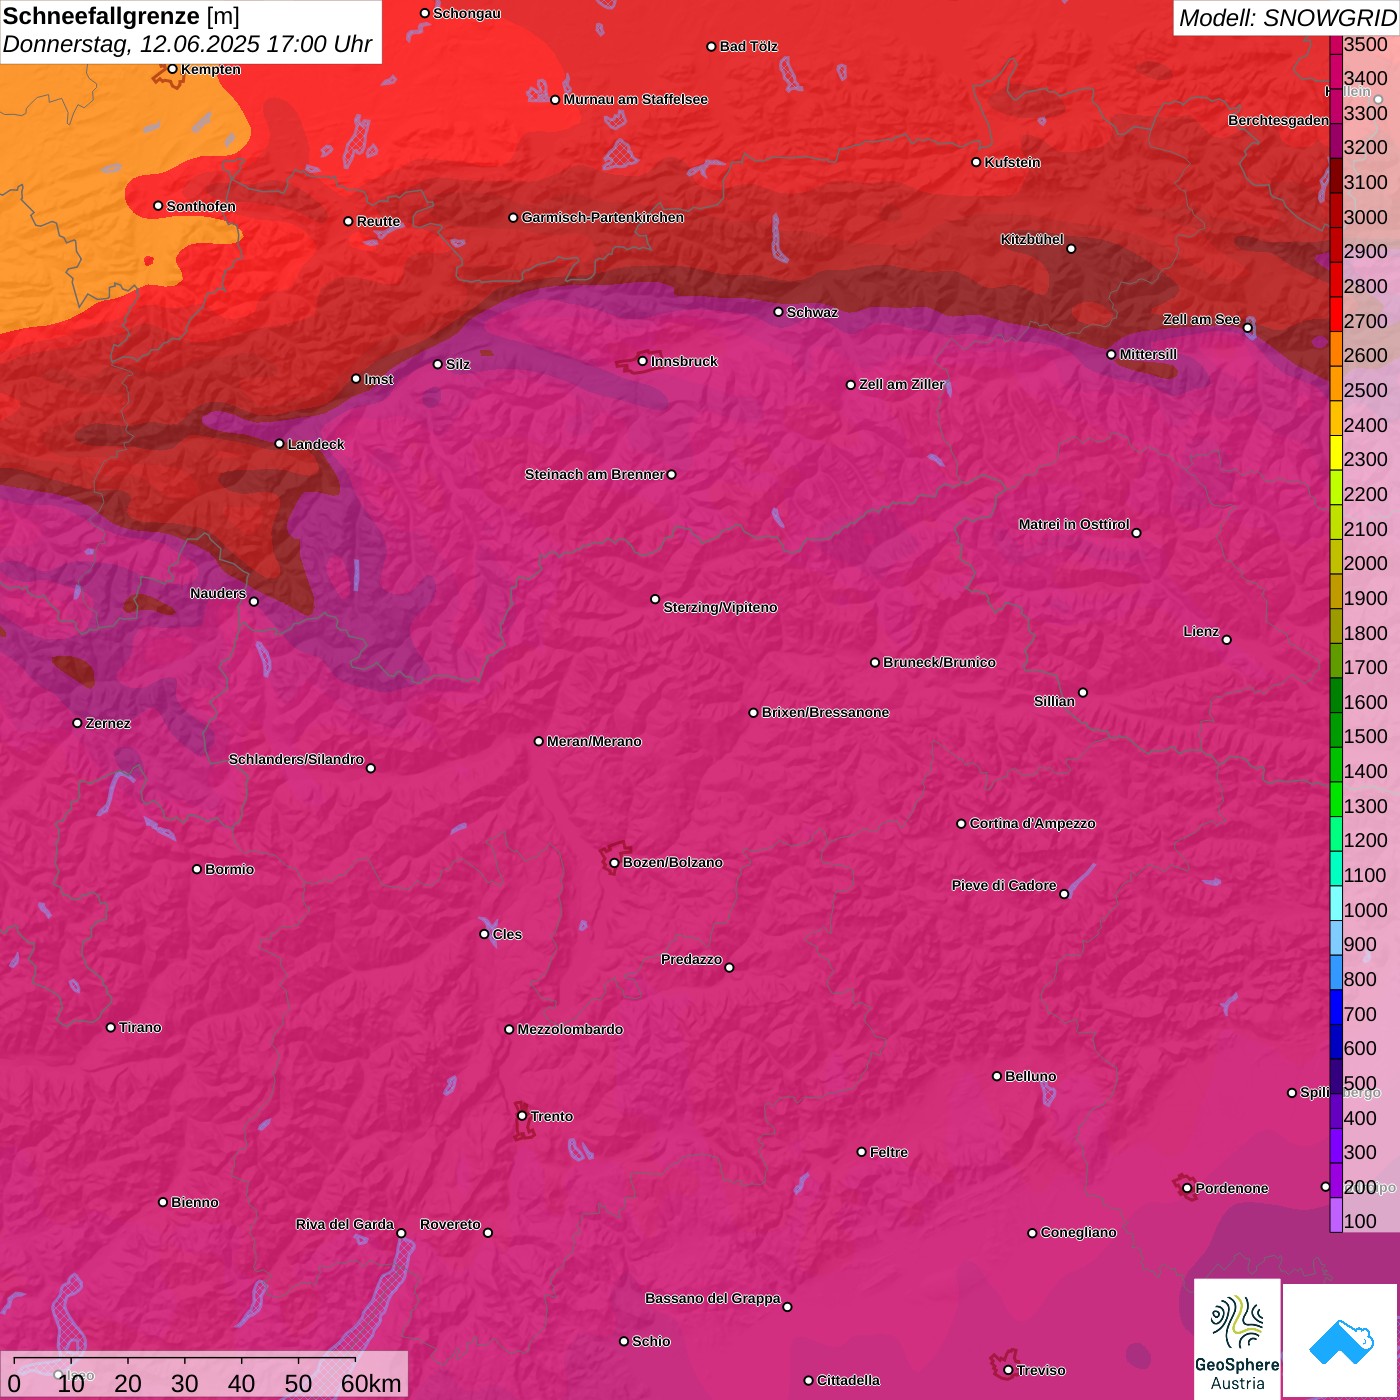Click the date Donnerstag, 12.06.2025 17:00 Uhr
This screenshot has width=1400, height=1400.
point(187,45)
